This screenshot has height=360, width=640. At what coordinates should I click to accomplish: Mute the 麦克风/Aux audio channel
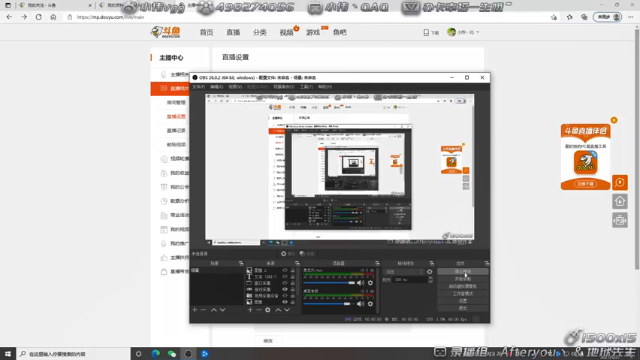[x=360, y=283]
